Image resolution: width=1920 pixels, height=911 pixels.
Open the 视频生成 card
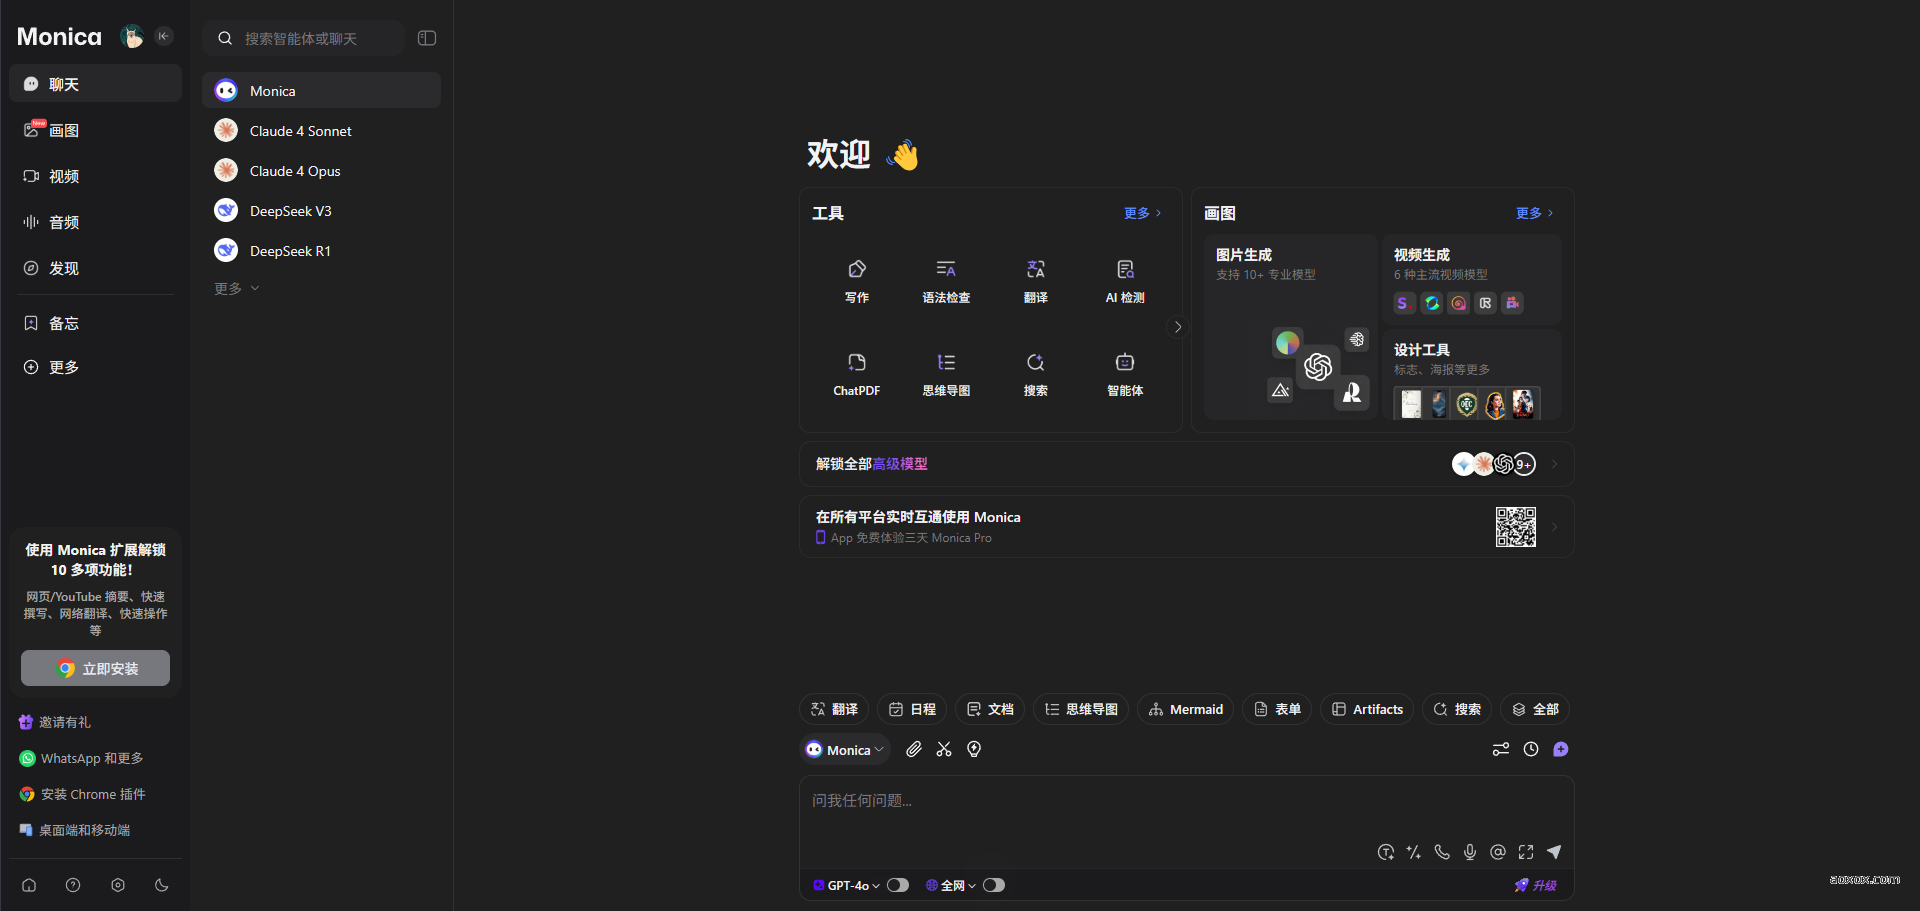click(x=1471, y=279)
